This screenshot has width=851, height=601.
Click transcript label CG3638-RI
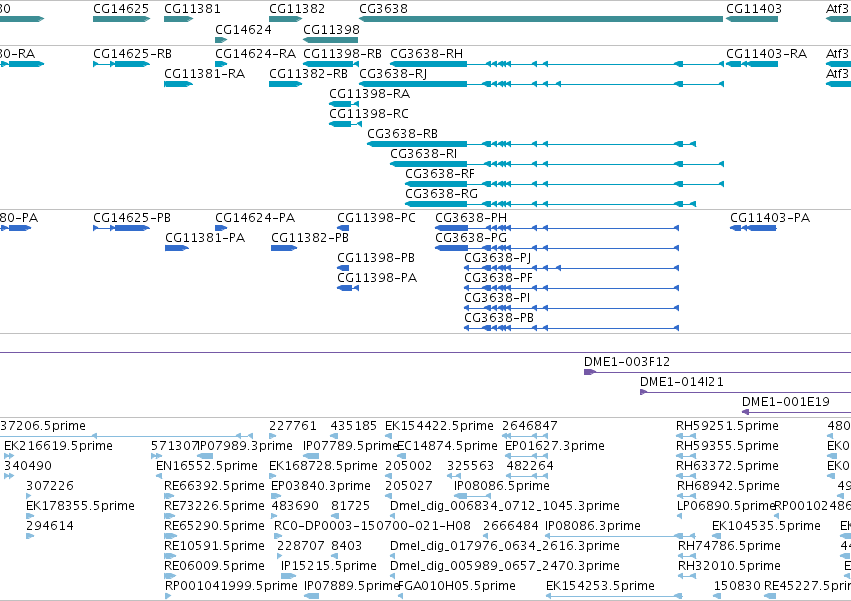pyautogui.click(x=423, y=154)
